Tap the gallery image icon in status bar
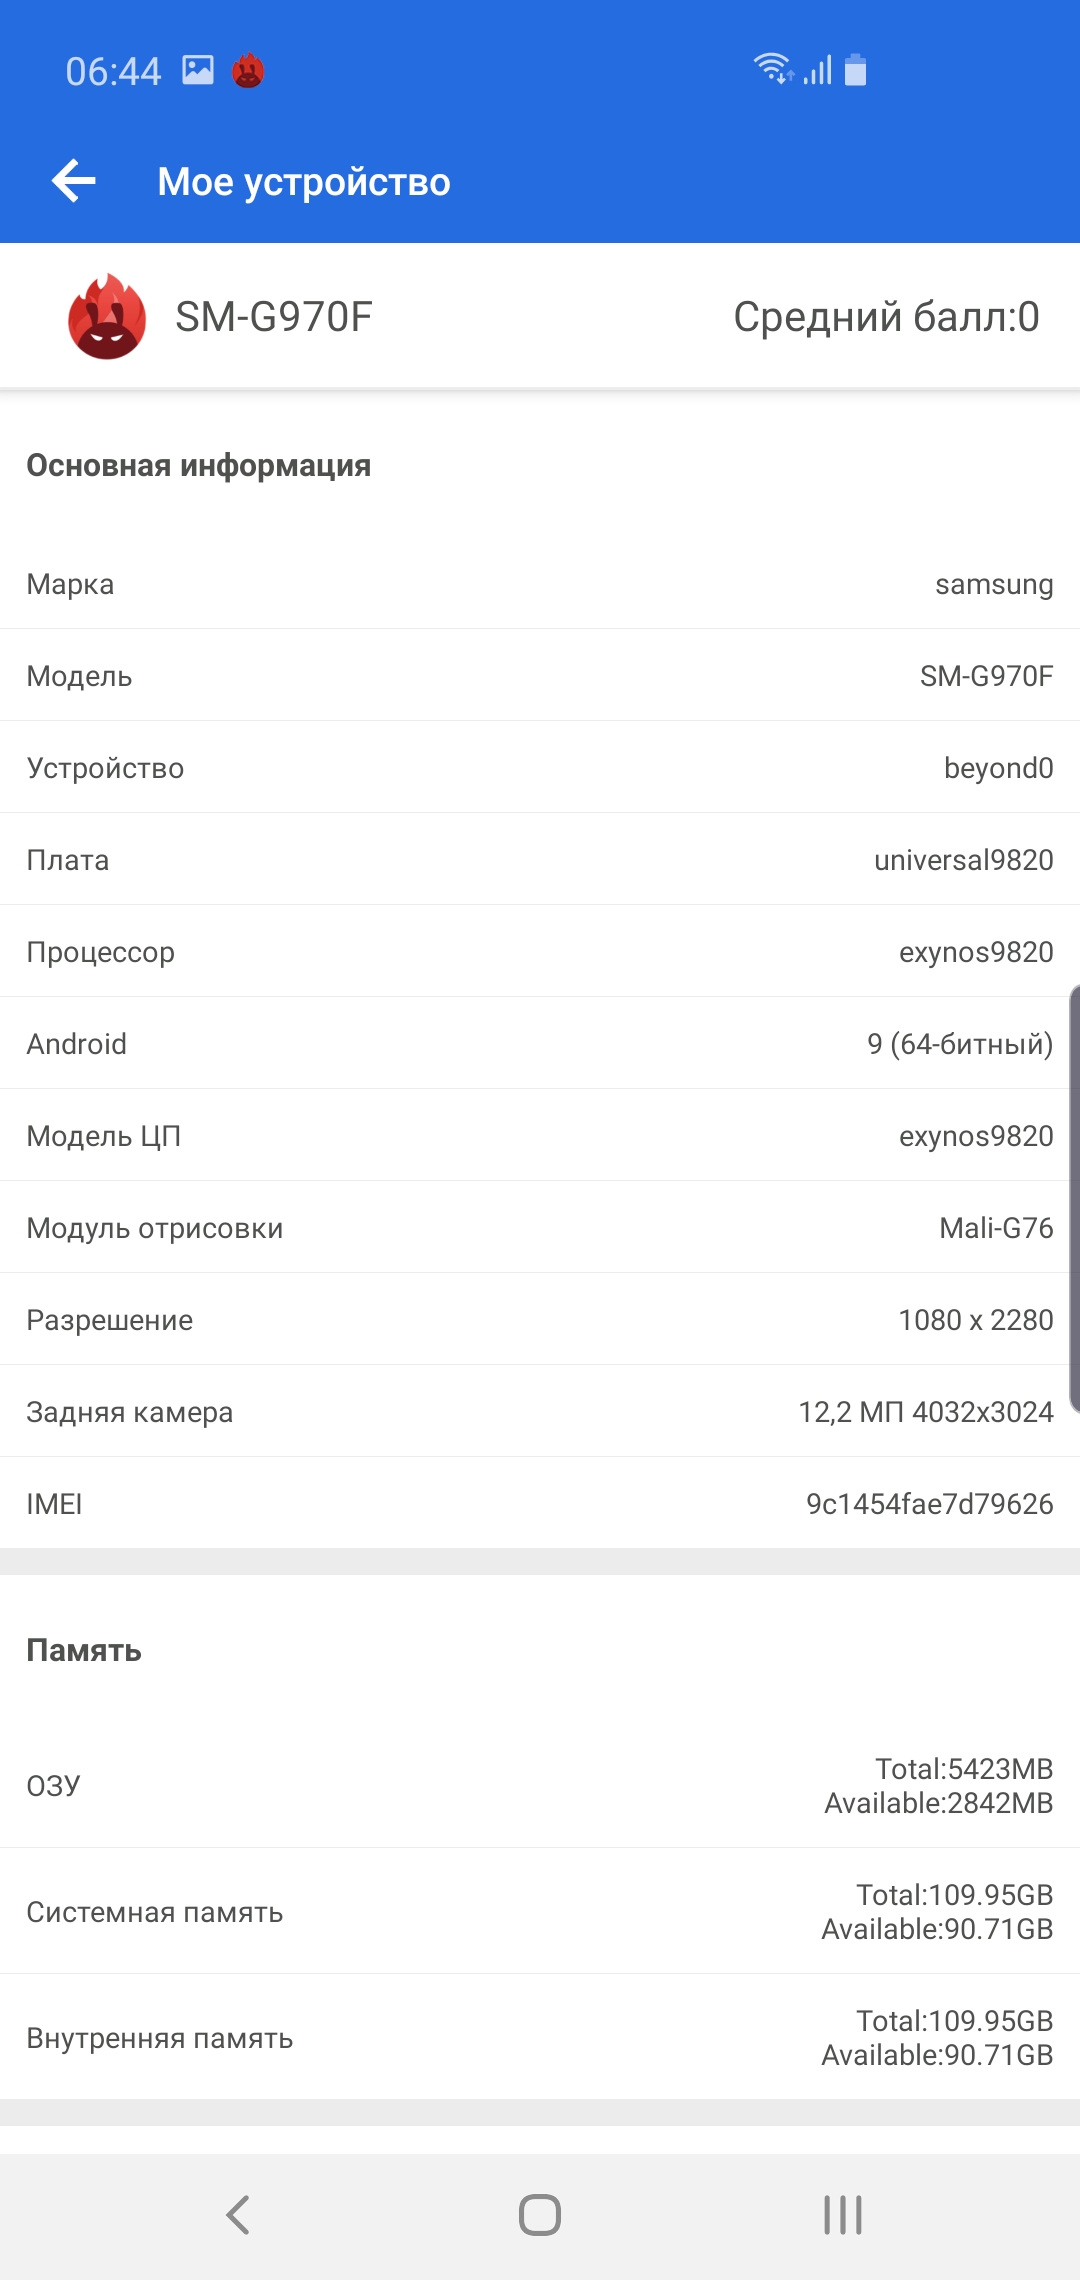The width and height of the screenshot is (1080, 2280). point(198,70)
